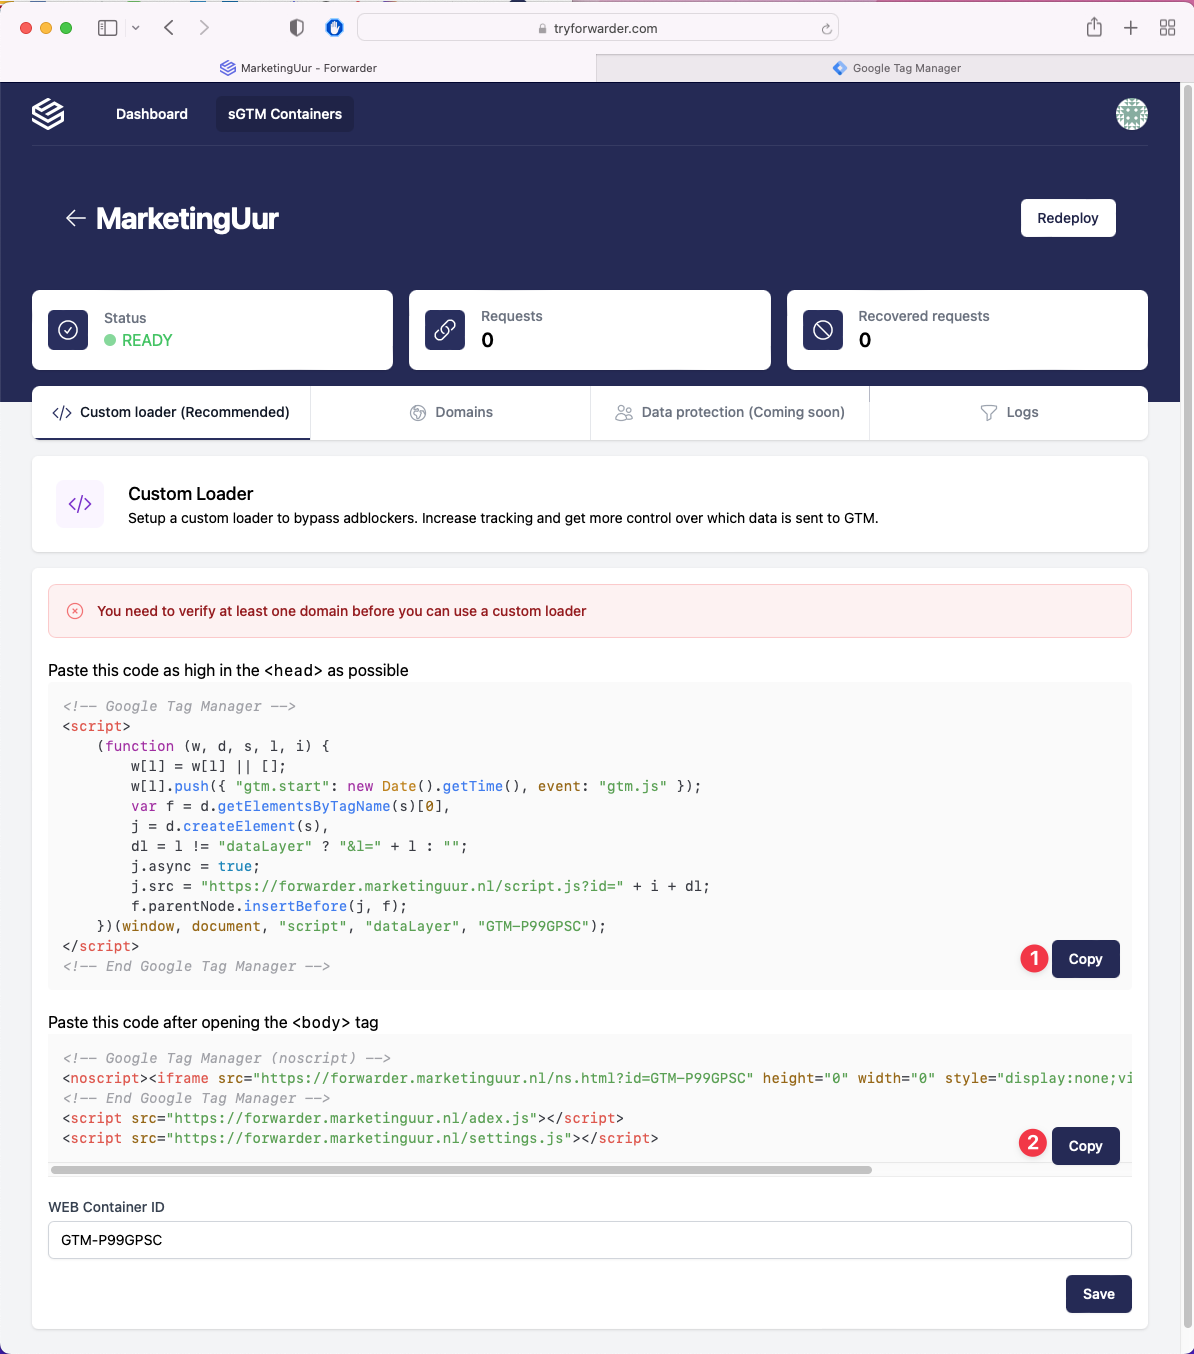Switch to Google Tag Manager browser tab
The width and height of the screenshot is (1194, 1354).
click(x=895, y=68)
